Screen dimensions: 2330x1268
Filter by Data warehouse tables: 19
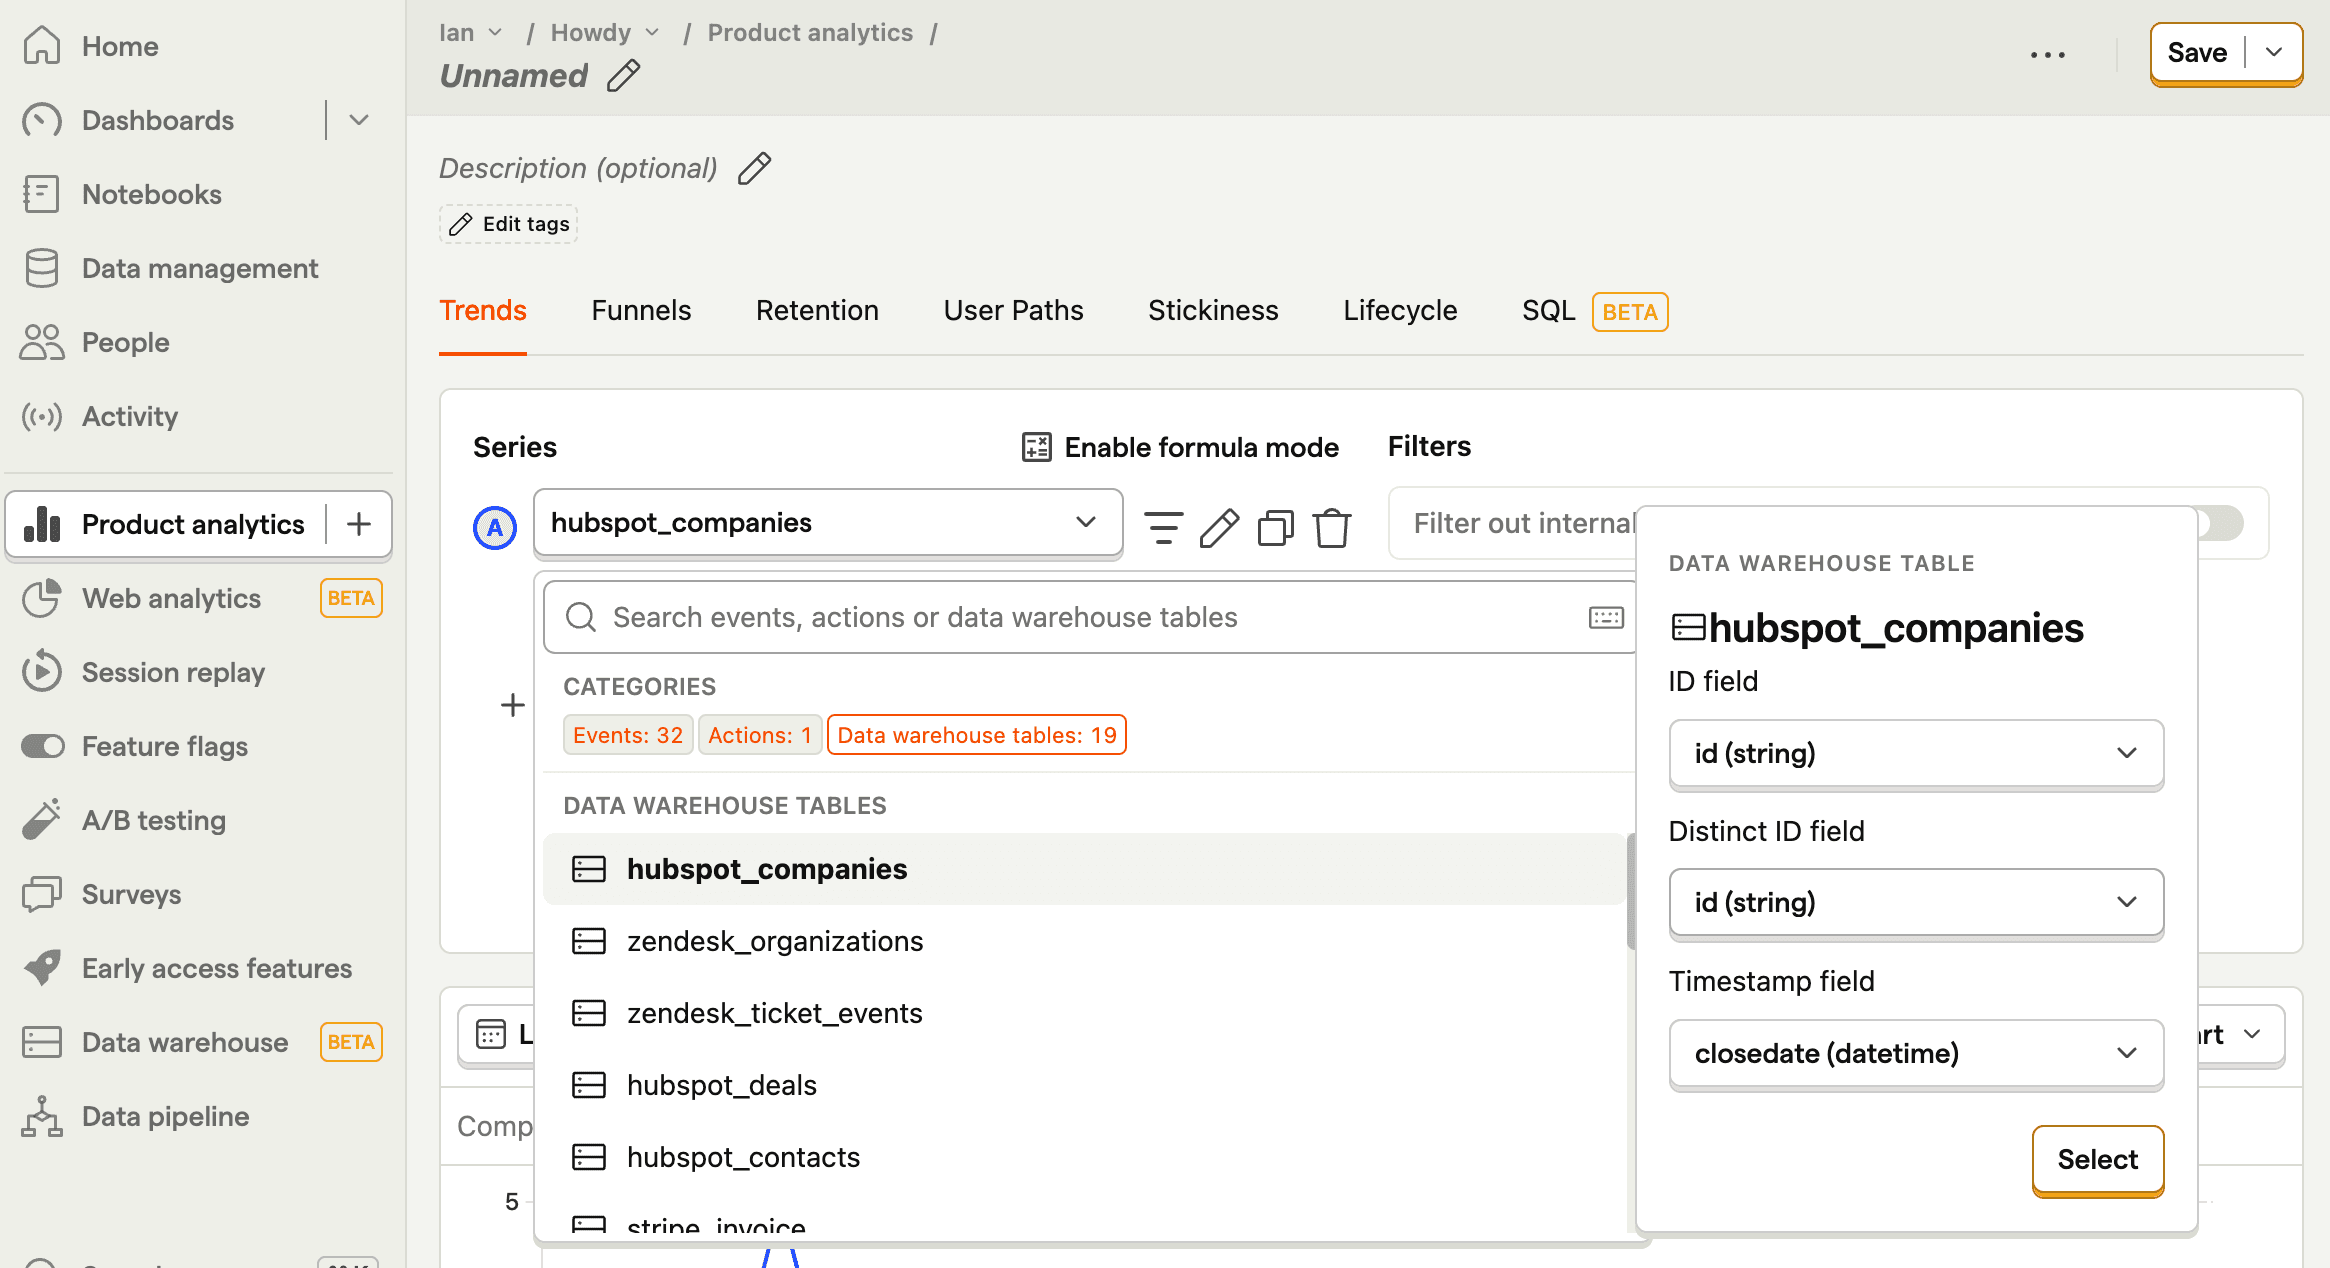point(977,735)
